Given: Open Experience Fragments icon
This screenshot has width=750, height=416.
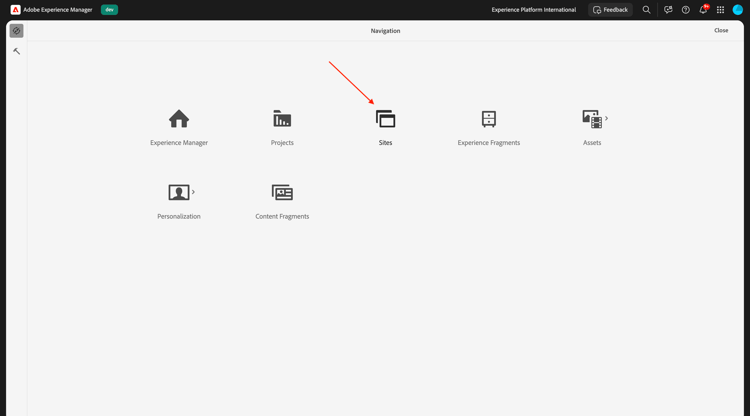Looking at the screenshot, I should click(x=489, y=119).
